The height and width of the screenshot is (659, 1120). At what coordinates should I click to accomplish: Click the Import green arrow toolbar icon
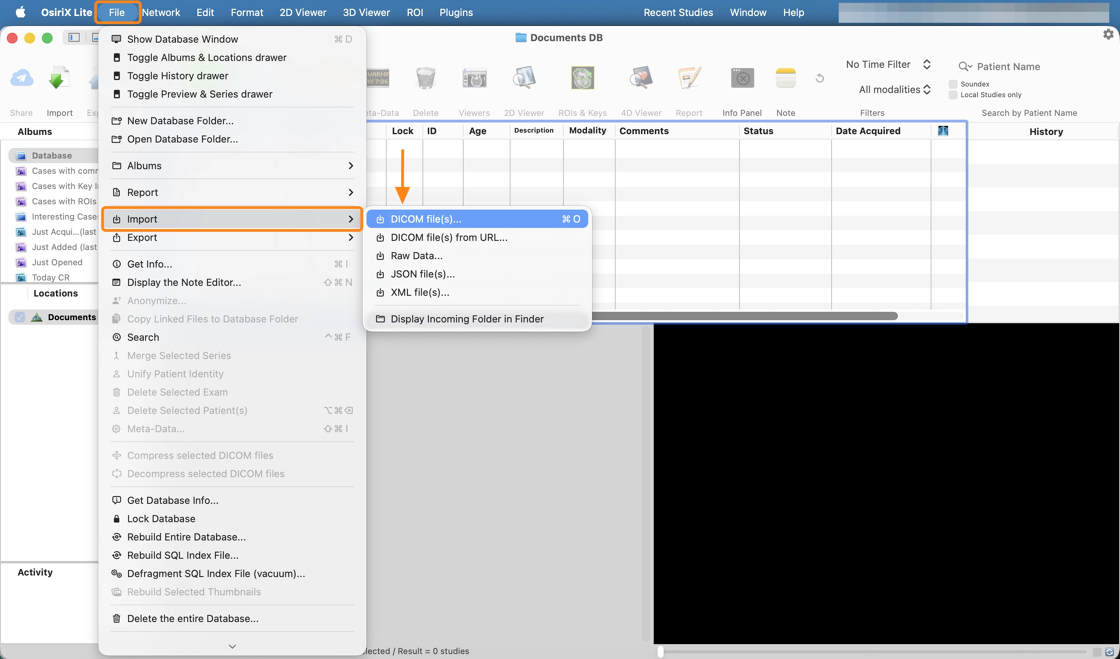pyautogui.click(x=59, y=79)
